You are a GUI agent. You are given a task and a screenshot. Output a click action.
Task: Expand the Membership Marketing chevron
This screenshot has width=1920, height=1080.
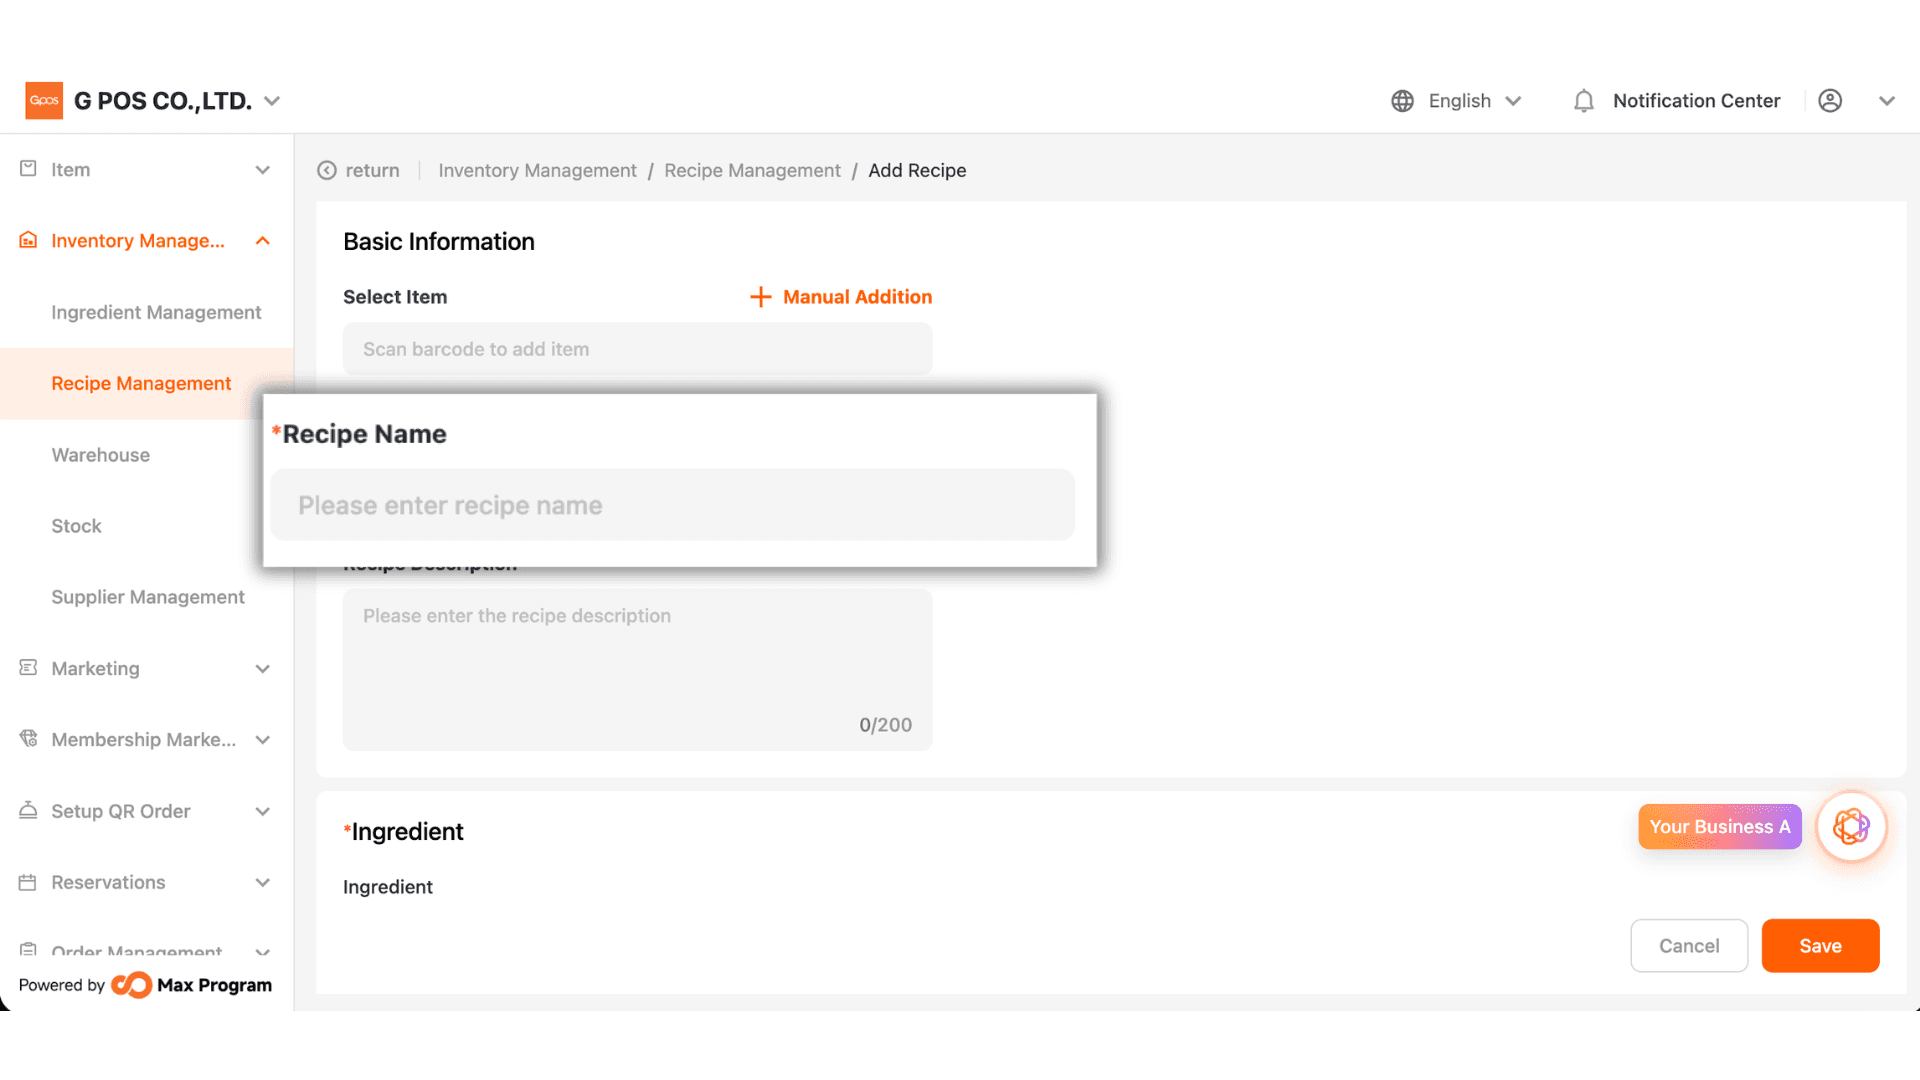point(263,740)
